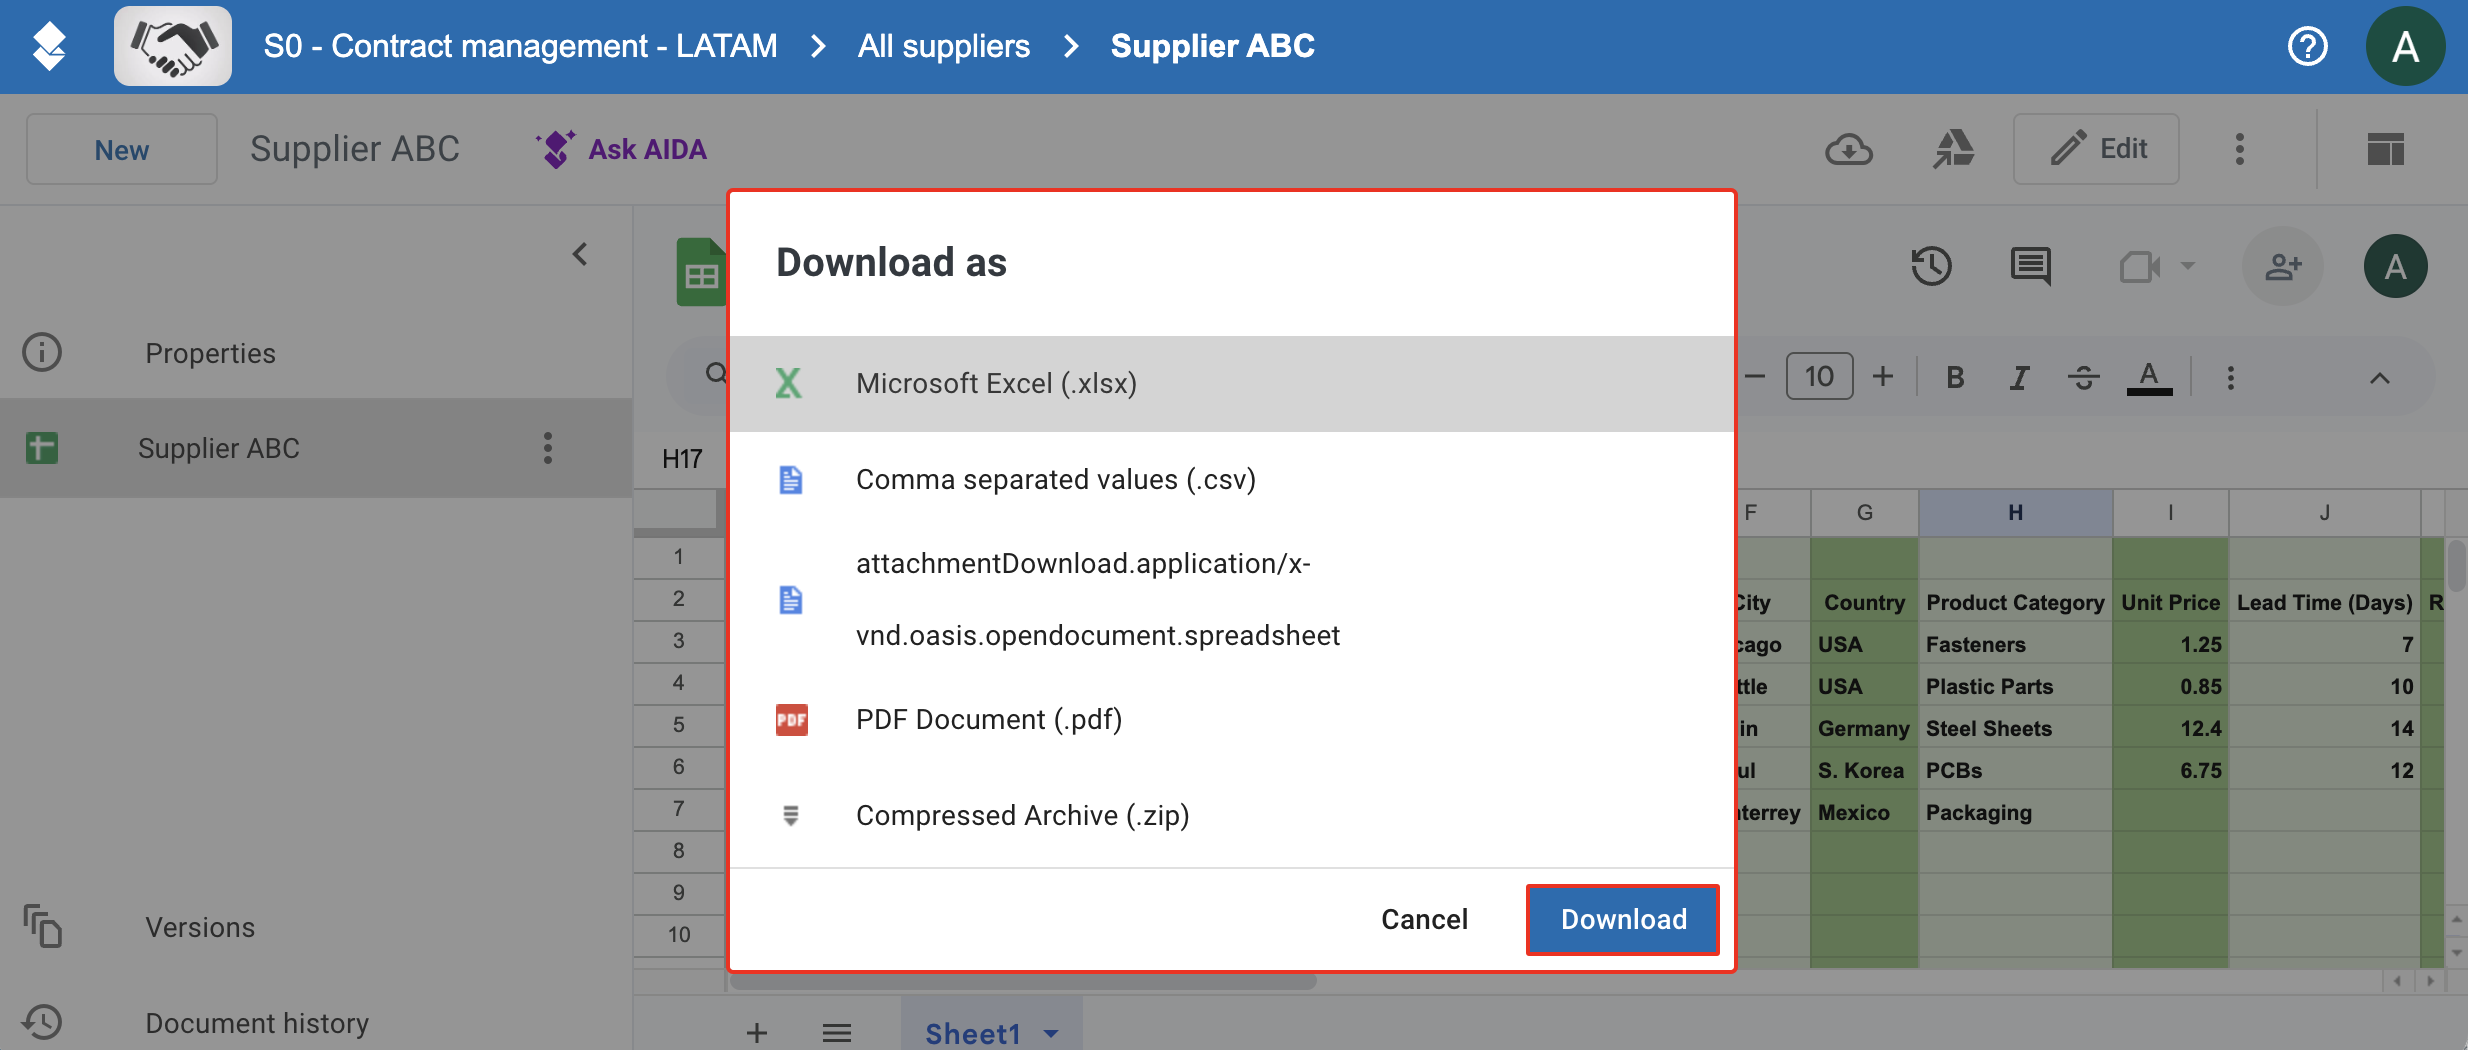Select column H header
This screenshot has height=1050, width=2468.
[x=2015, y=512]
